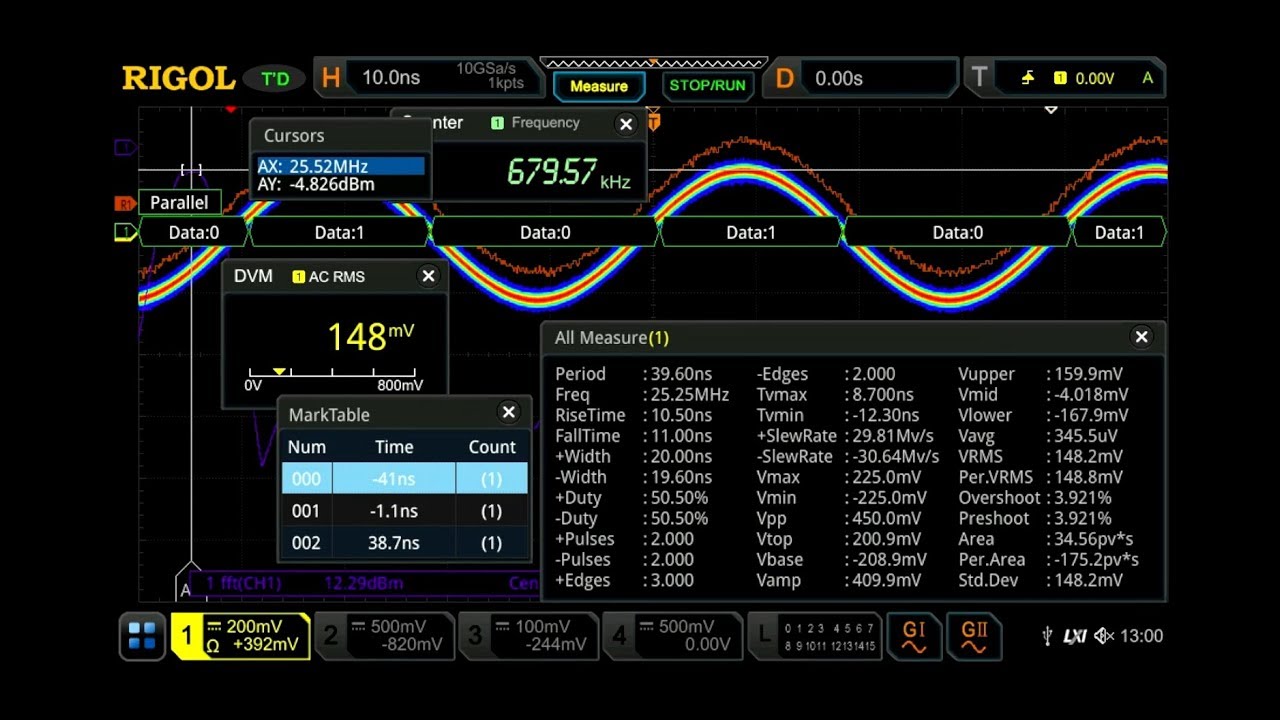1280x720 pixels.
Task: Close the MarkTable window
Action: pos(509,412)
